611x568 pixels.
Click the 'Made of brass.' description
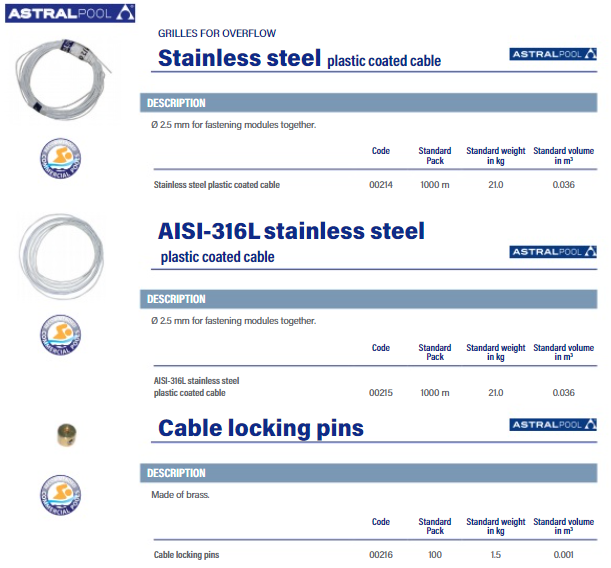(x=180, y=495)
